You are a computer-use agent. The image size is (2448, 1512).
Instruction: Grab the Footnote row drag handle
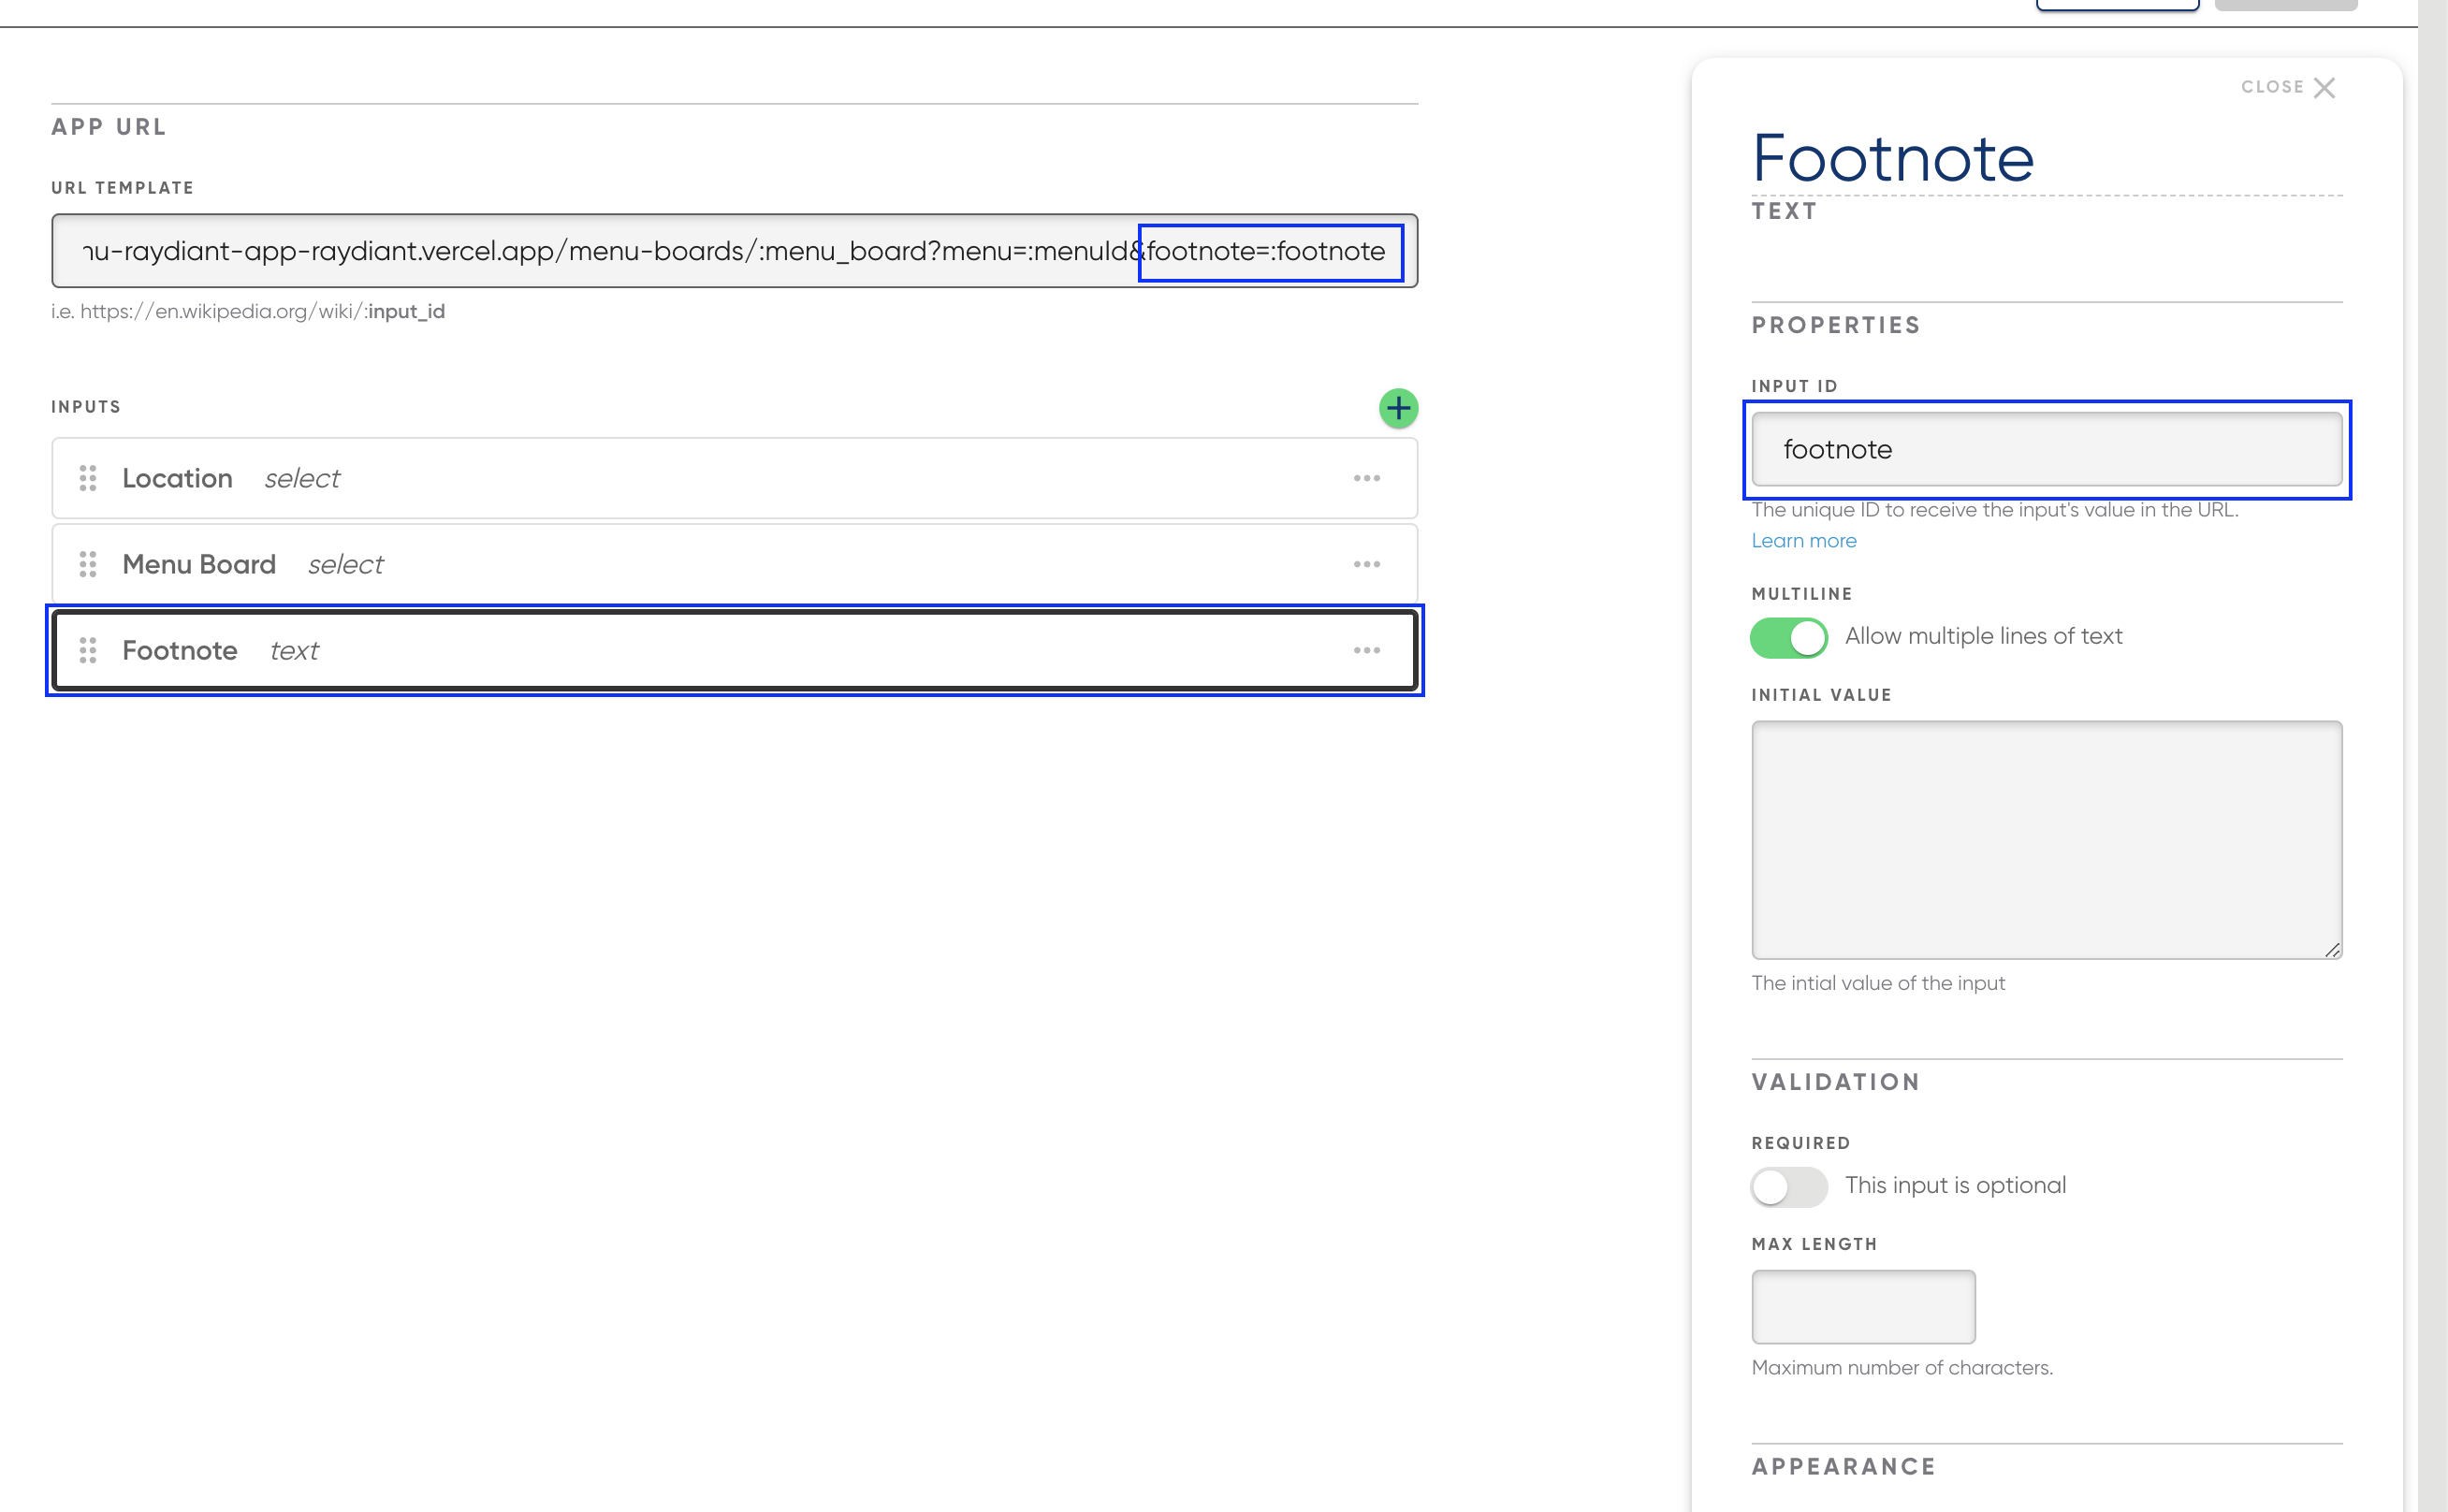click(88, 650)
